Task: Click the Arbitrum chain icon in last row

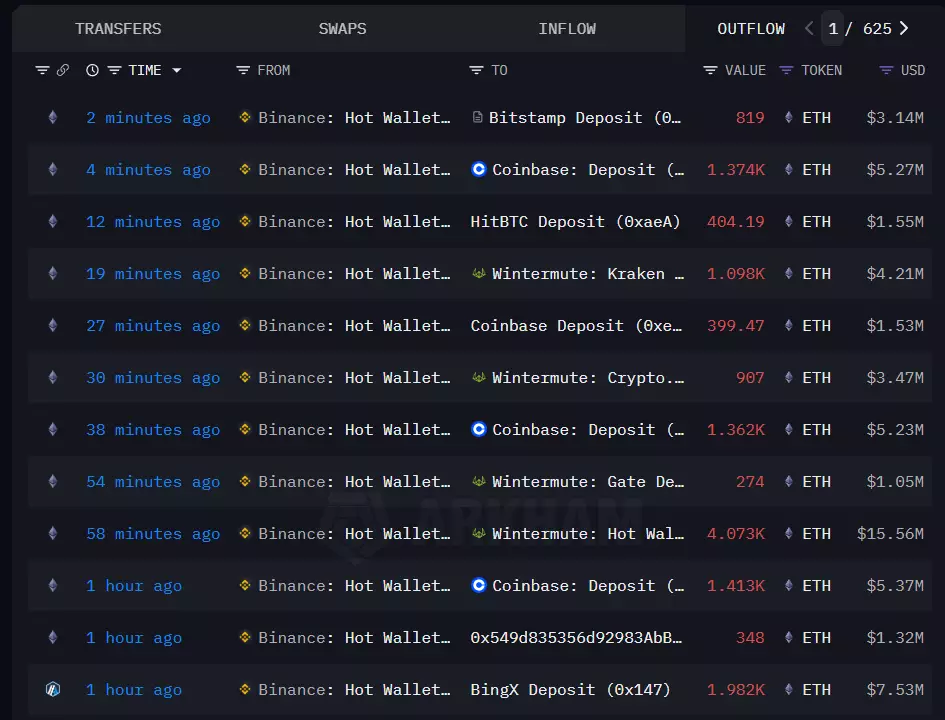Action: coord(53,689)
